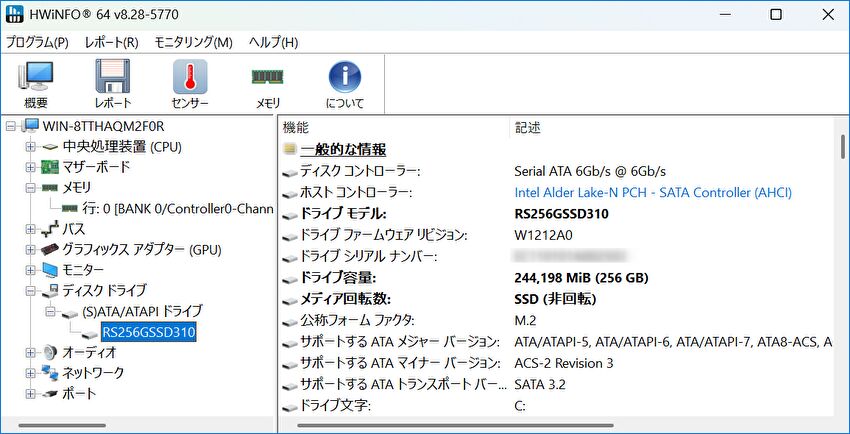Open the について info icon
This screenshot has width=850, height=434.
[345, 76]
